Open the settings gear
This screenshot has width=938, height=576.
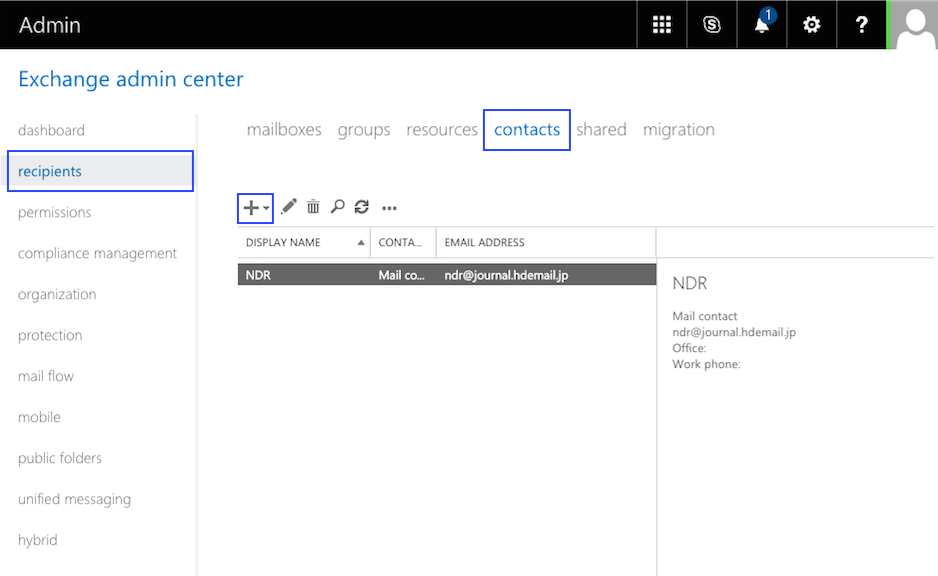(x=811, y=25)
